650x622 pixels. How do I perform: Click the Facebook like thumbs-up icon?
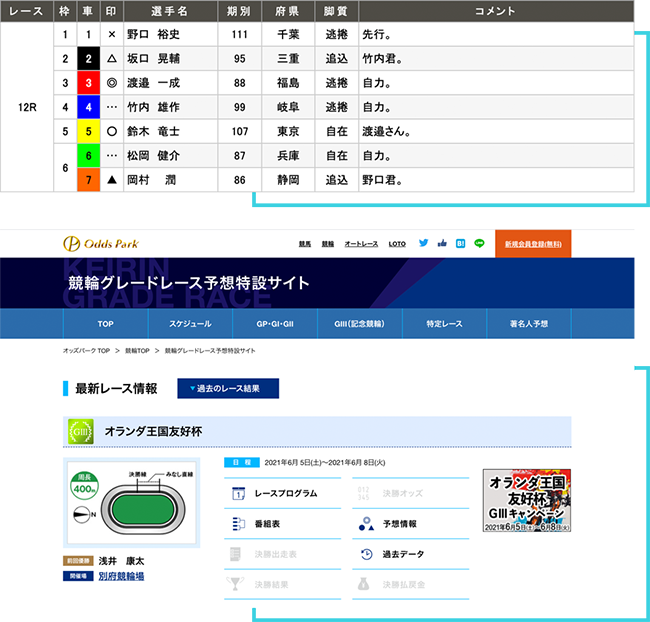[x=442, y=243]
